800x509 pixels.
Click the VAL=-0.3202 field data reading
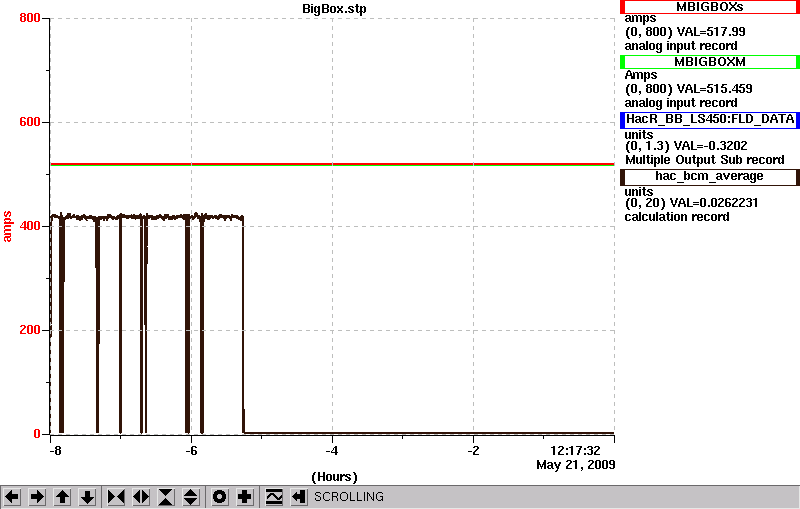[x=711, y=146]
